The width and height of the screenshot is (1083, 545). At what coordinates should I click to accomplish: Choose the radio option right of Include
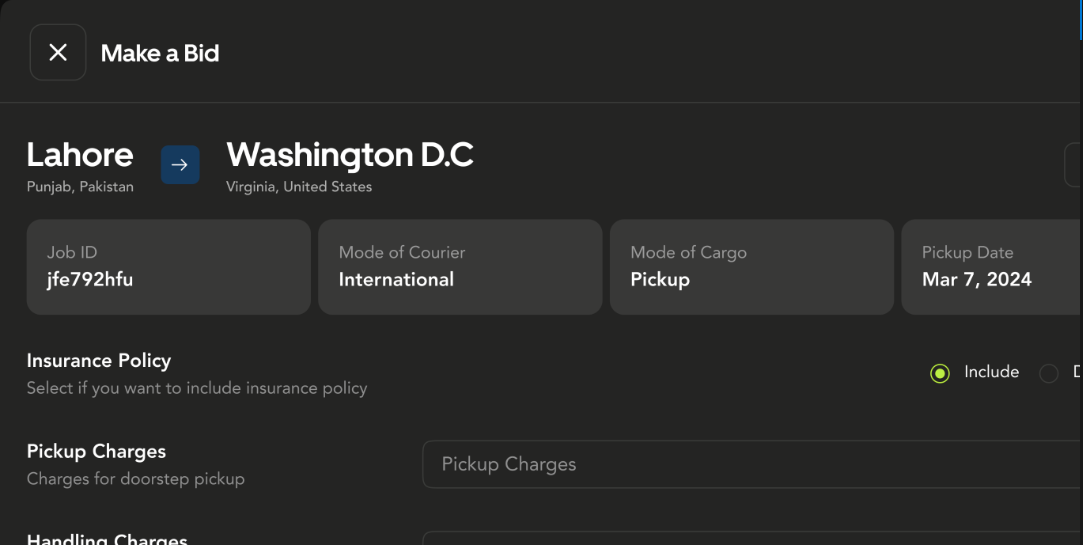coord(1048,374)
